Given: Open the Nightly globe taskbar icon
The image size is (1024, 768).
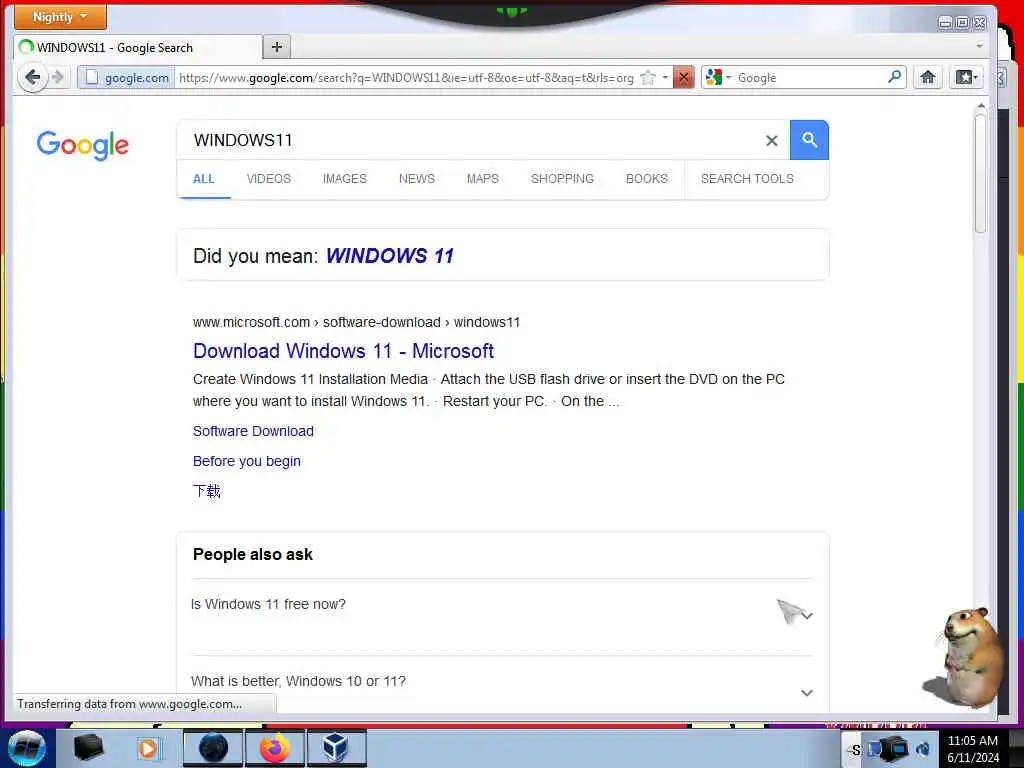Looking at the screenshot, I should tap(213, 748).
